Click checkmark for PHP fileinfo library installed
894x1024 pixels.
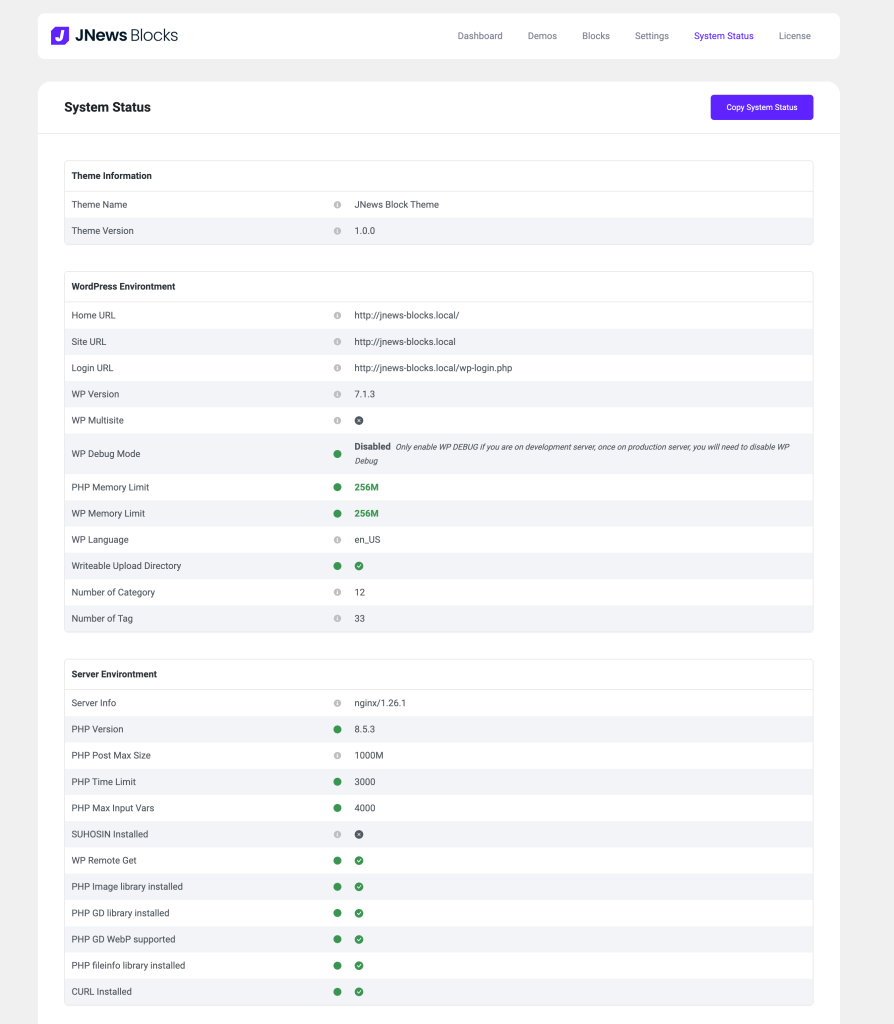coord(359,965)
